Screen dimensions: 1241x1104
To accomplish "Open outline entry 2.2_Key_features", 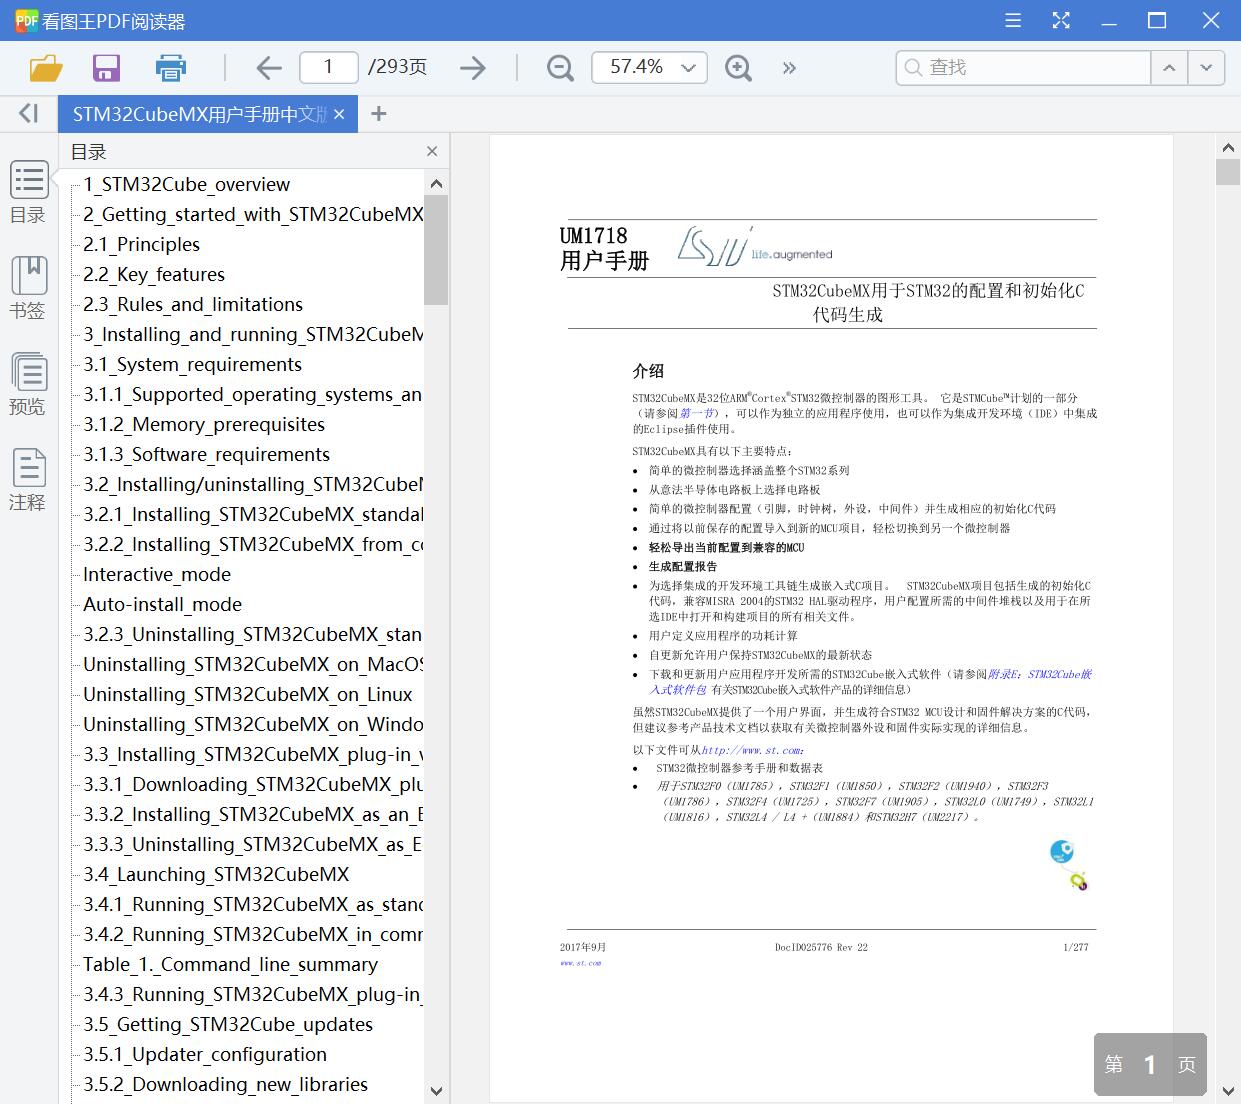I will (154, 274).
